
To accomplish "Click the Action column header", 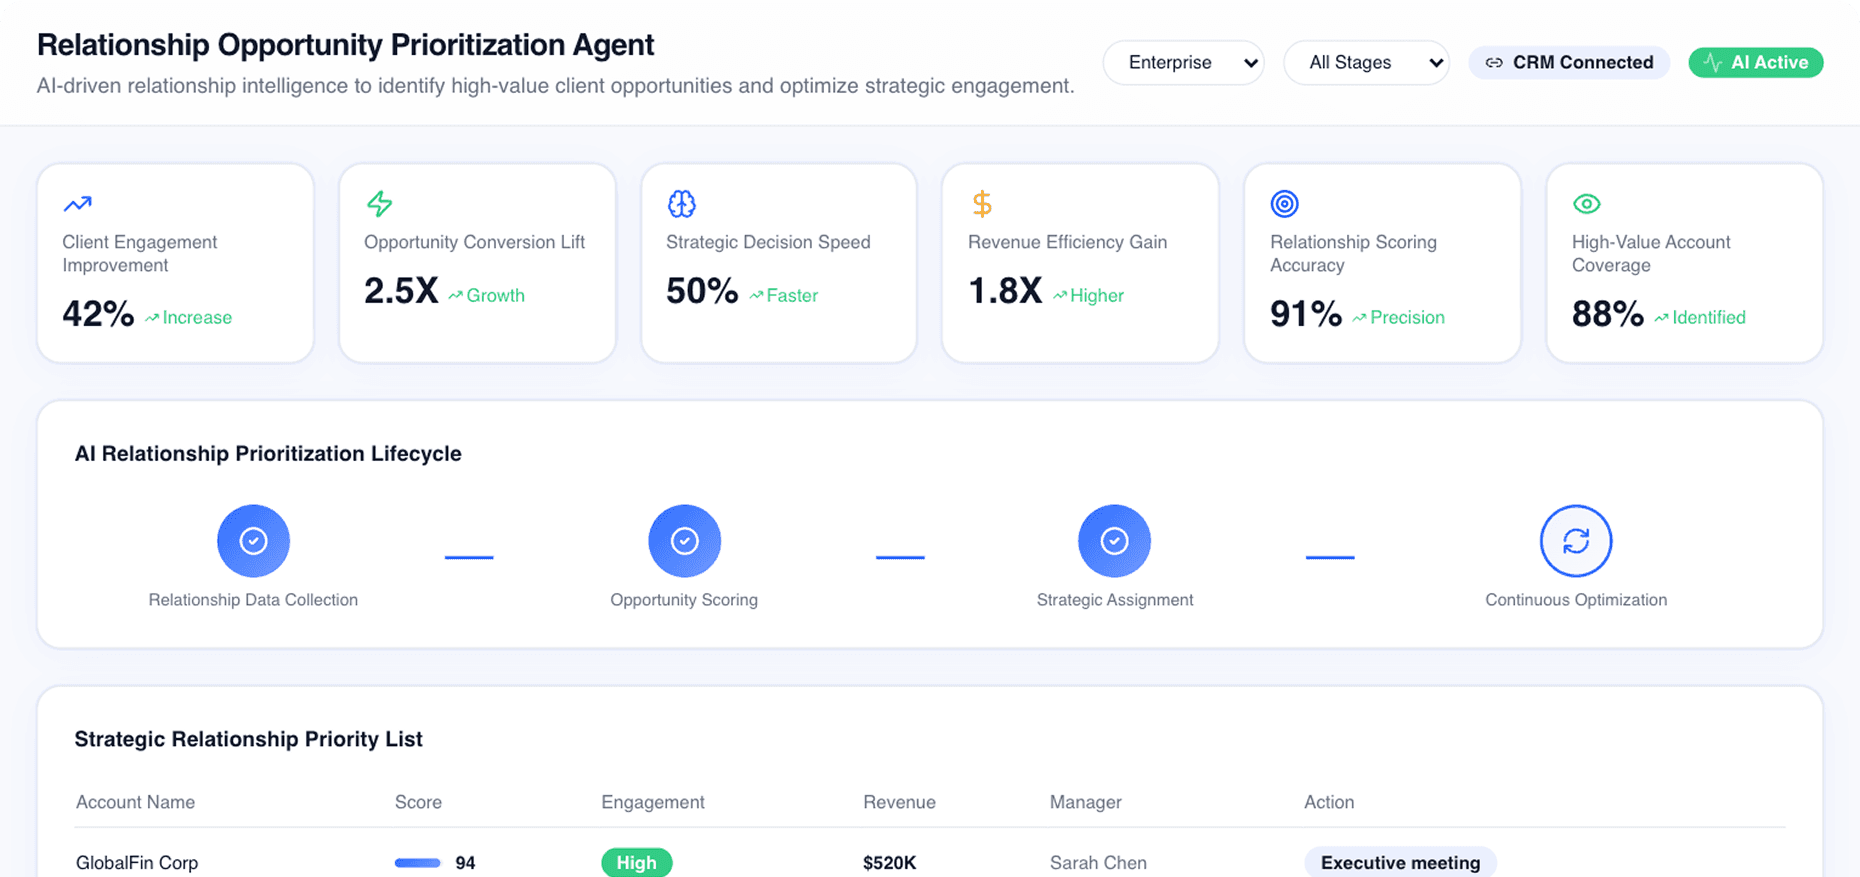I will 1329,802.
